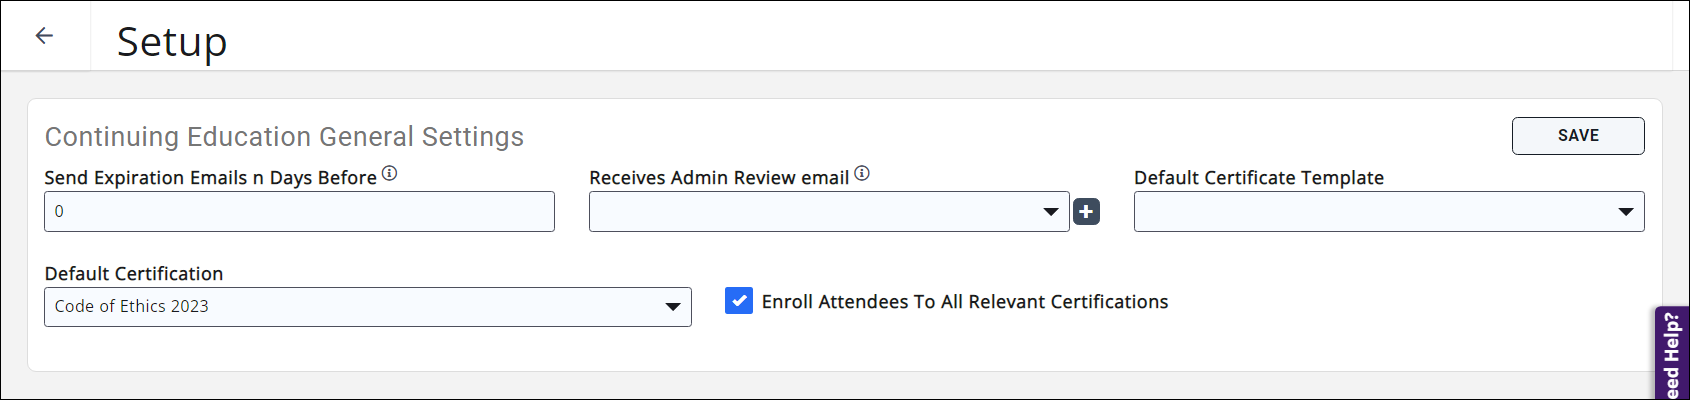Open the Need Help? side tab

1672,355
